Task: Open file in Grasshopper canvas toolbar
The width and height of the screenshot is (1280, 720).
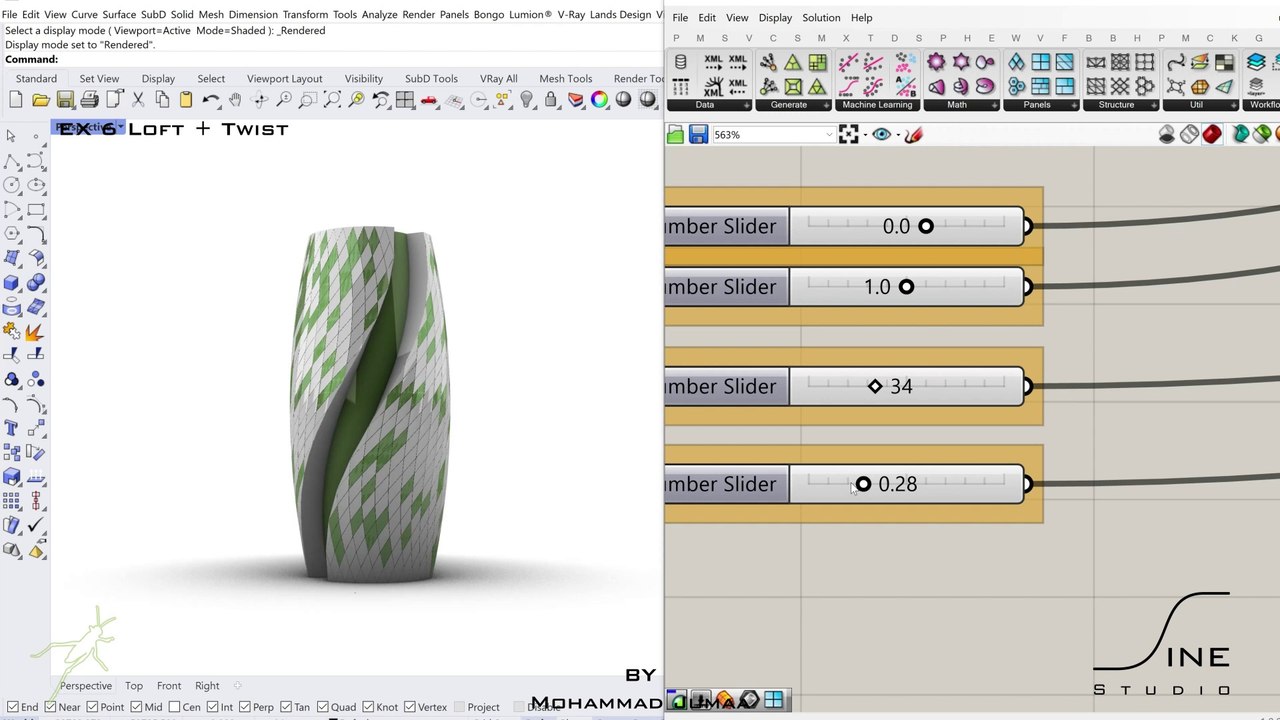Action: point(675,135)
